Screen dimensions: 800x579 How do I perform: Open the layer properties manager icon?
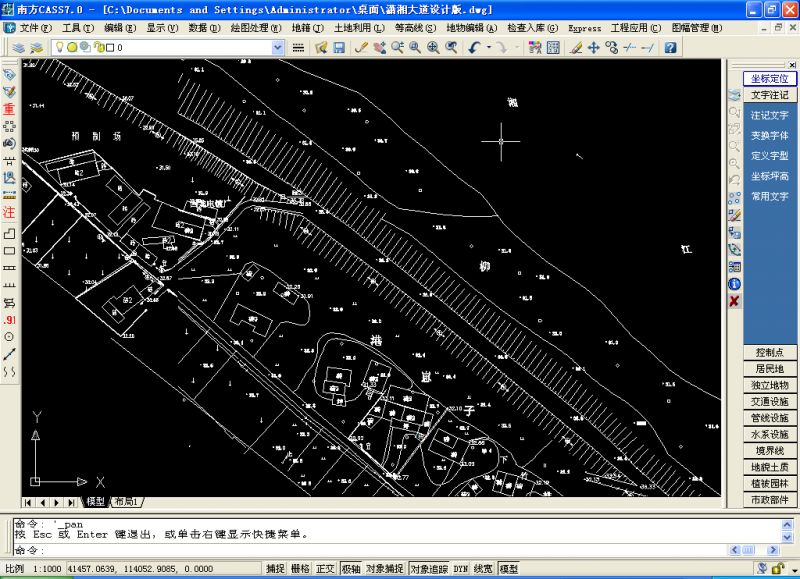coord(18,47)
